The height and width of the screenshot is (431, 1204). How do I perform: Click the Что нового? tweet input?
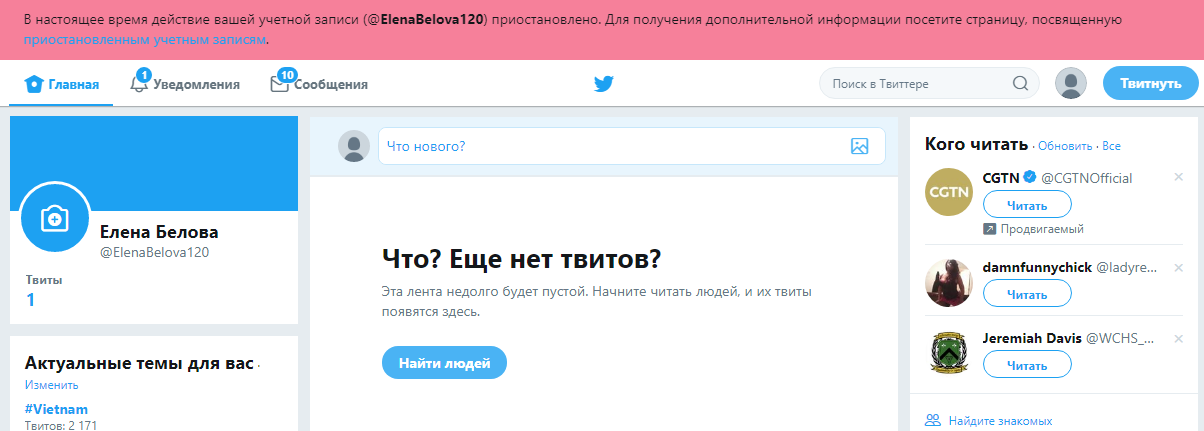[610, 146]
